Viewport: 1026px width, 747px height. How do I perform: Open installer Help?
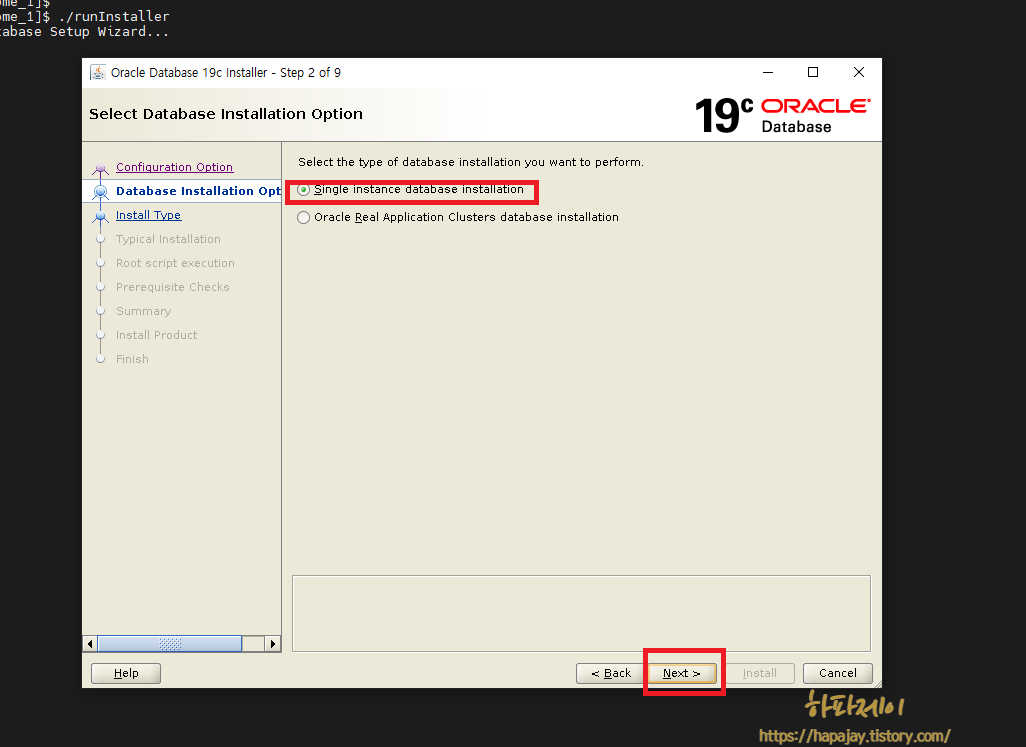point(126,673)
